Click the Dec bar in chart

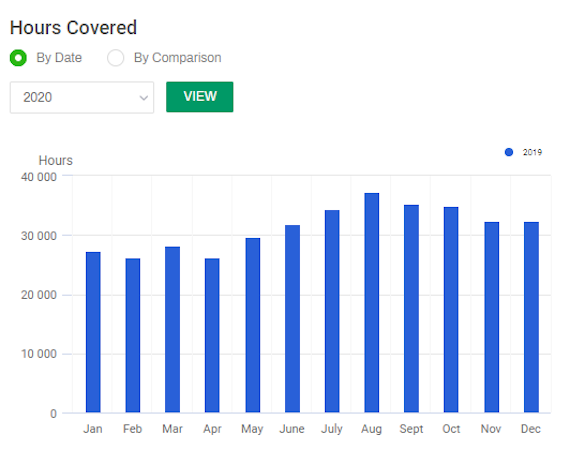(531, 317)
